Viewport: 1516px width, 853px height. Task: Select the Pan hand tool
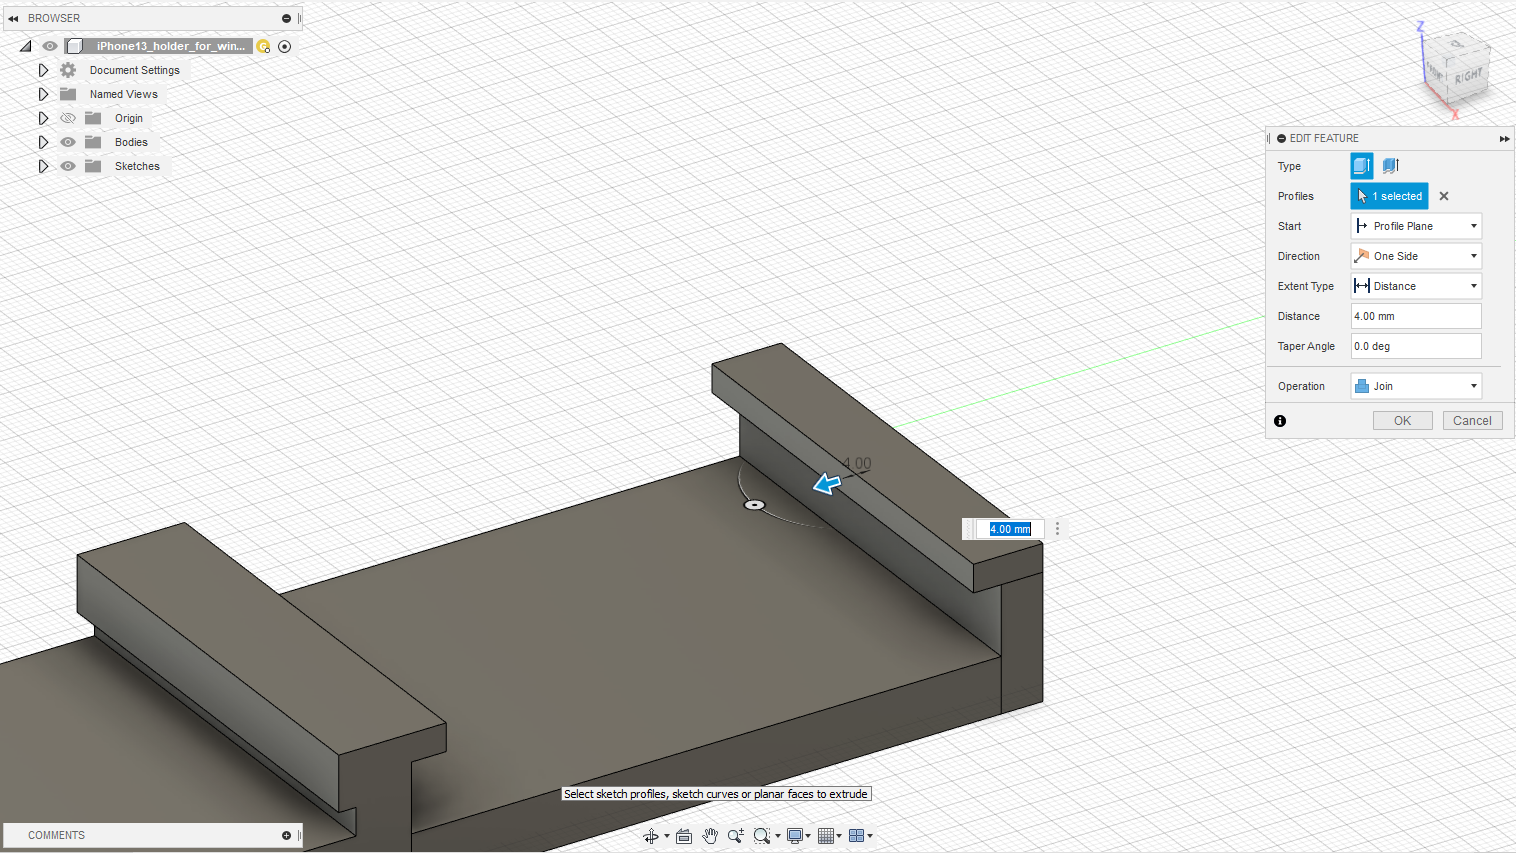tap(710, 836)
